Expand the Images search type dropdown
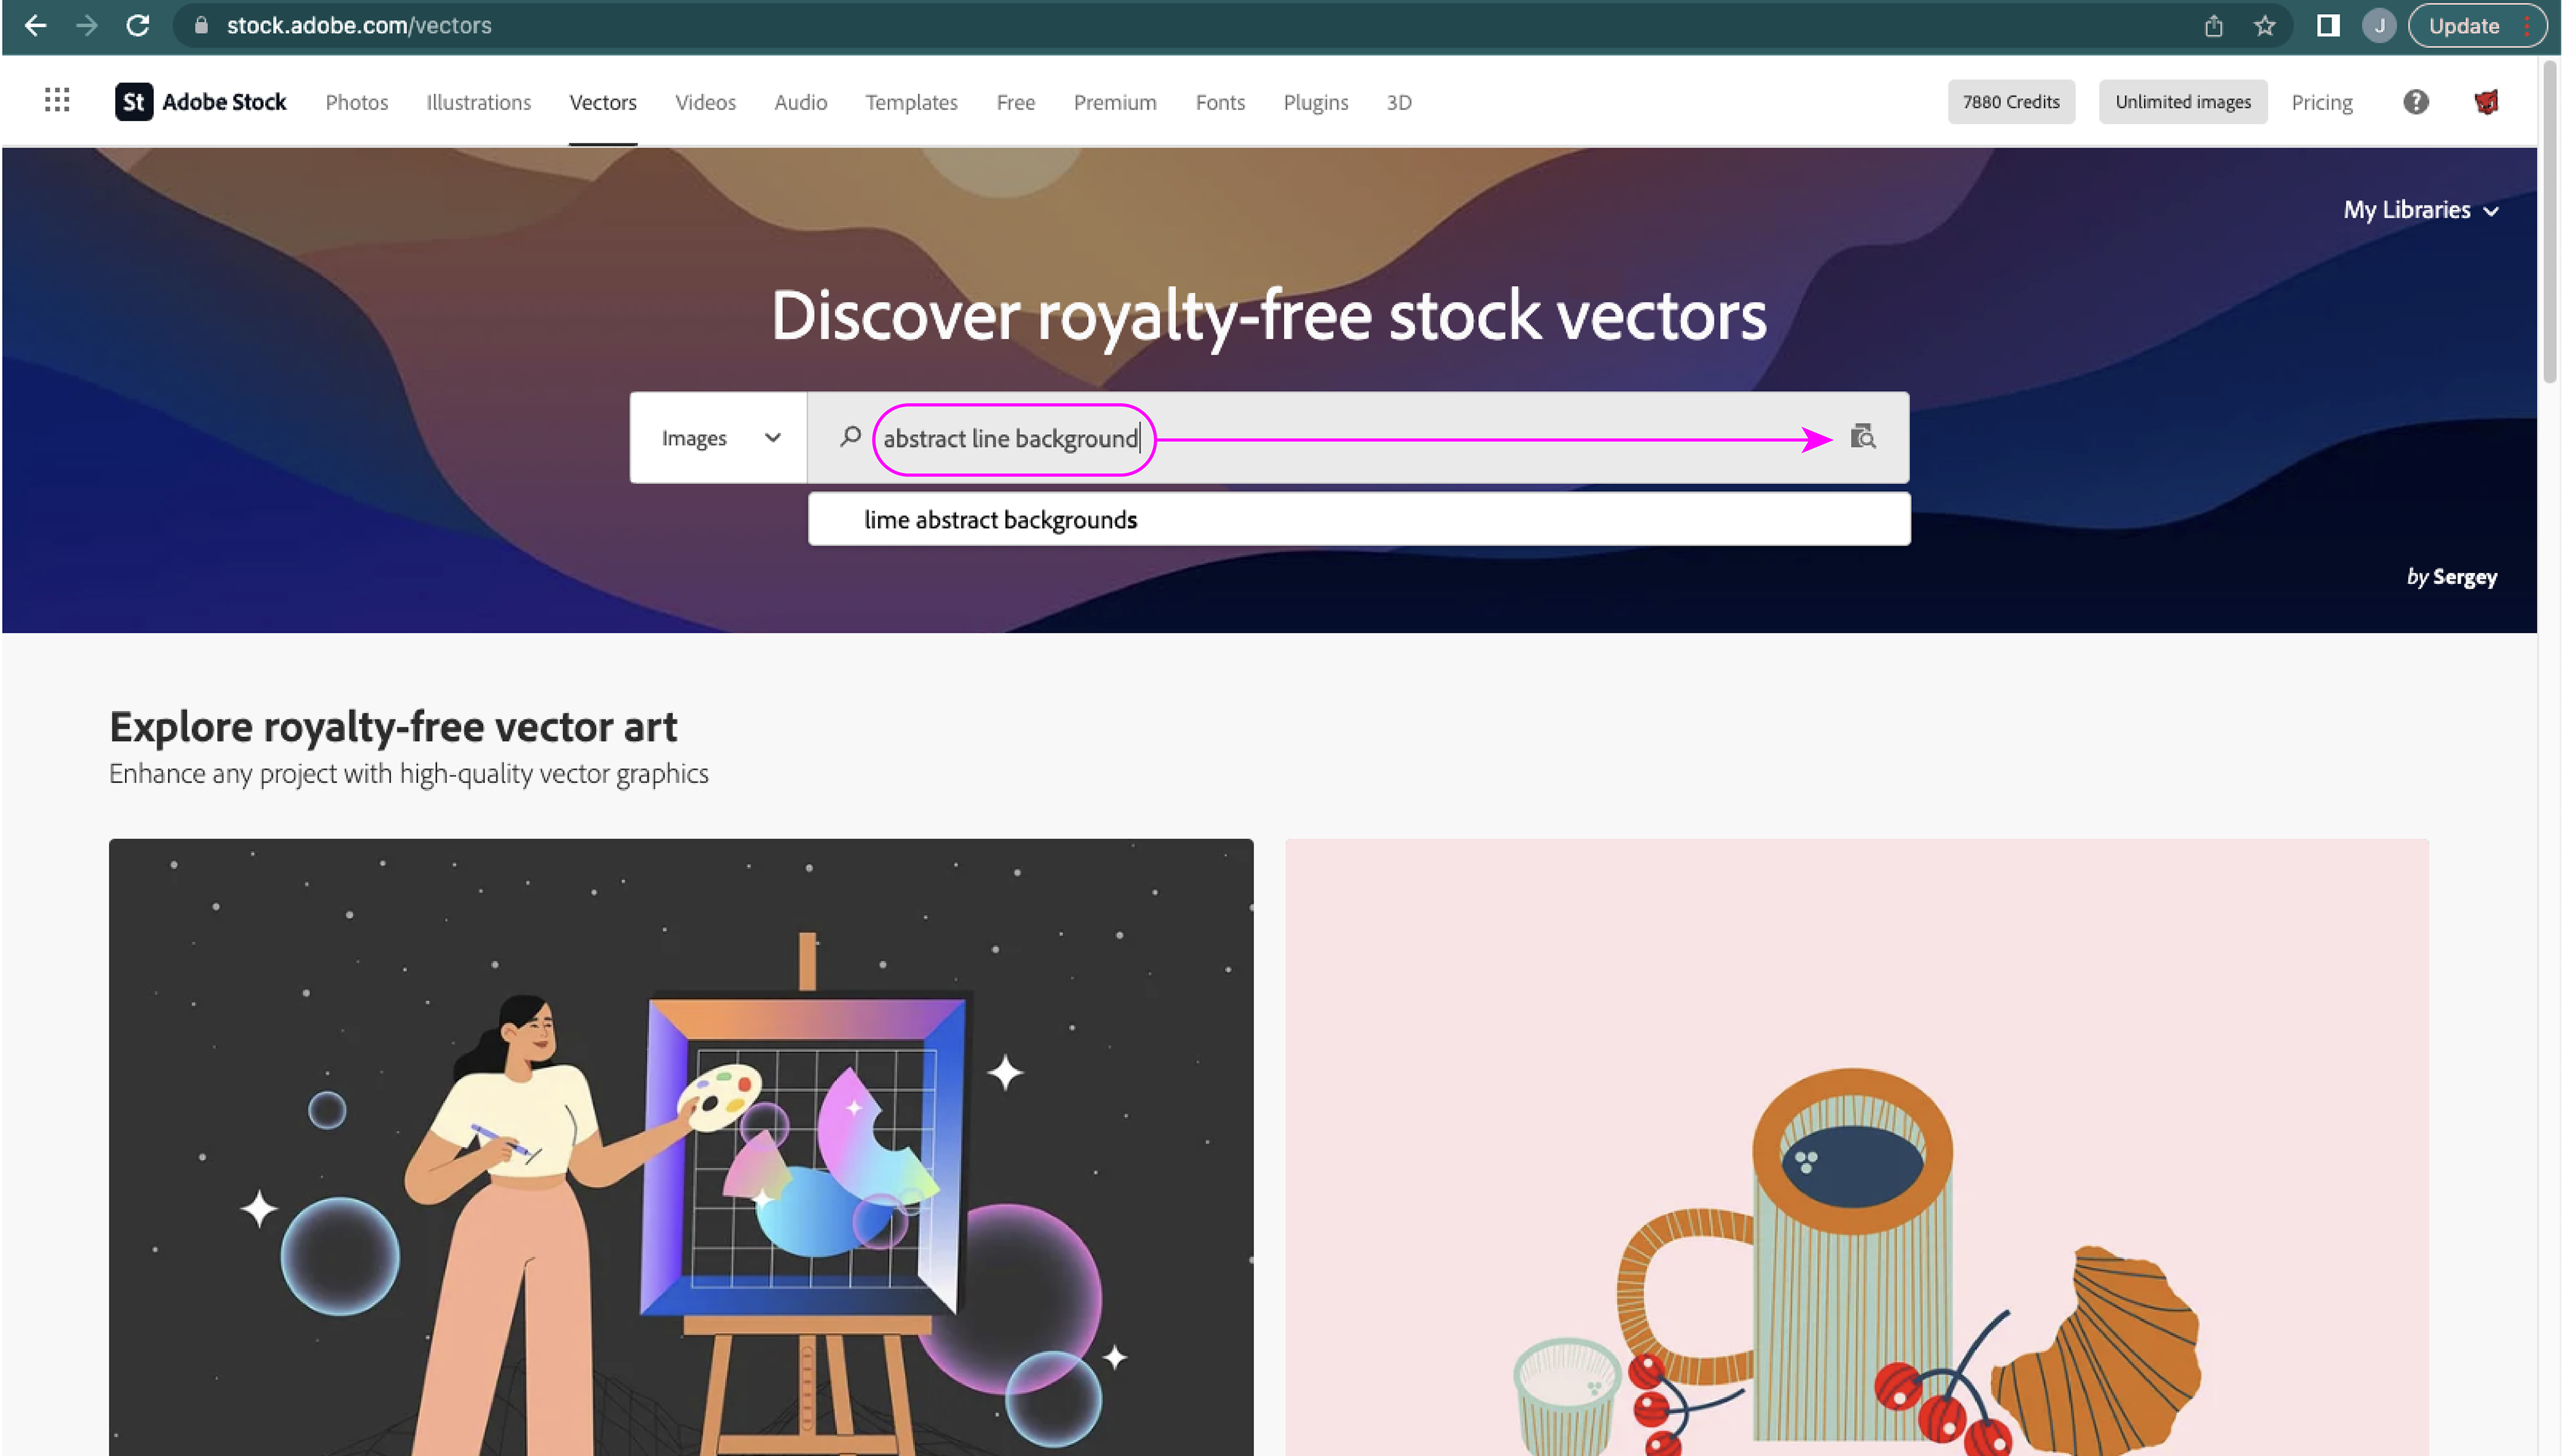Screen dimensions: 2562x1456 [719, 438]
